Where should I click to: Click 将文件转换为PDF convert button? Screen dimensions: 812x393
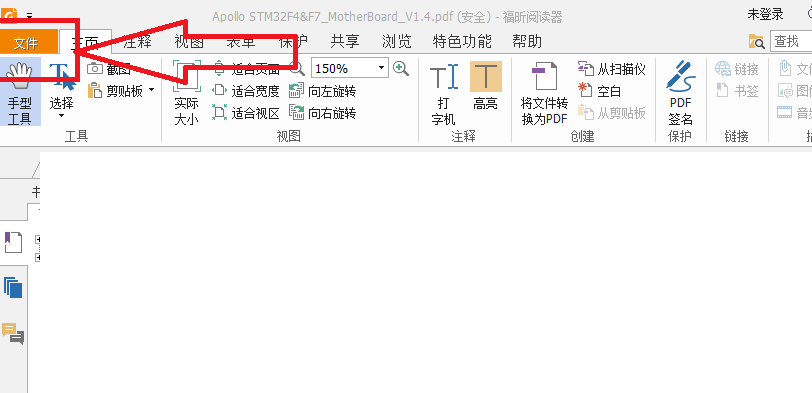(544, 93)
